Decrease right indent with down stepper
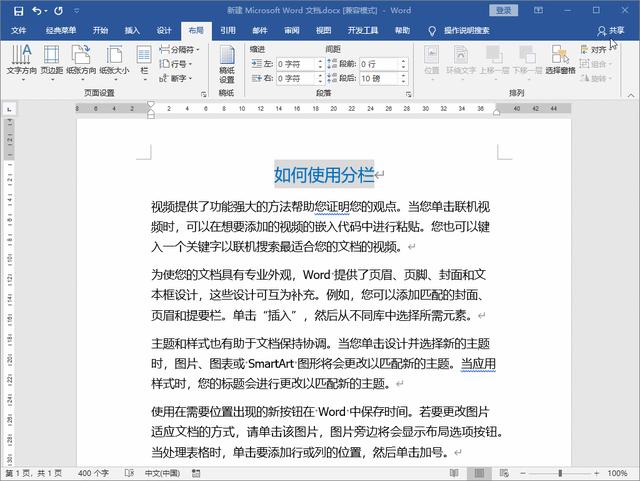 320,81
